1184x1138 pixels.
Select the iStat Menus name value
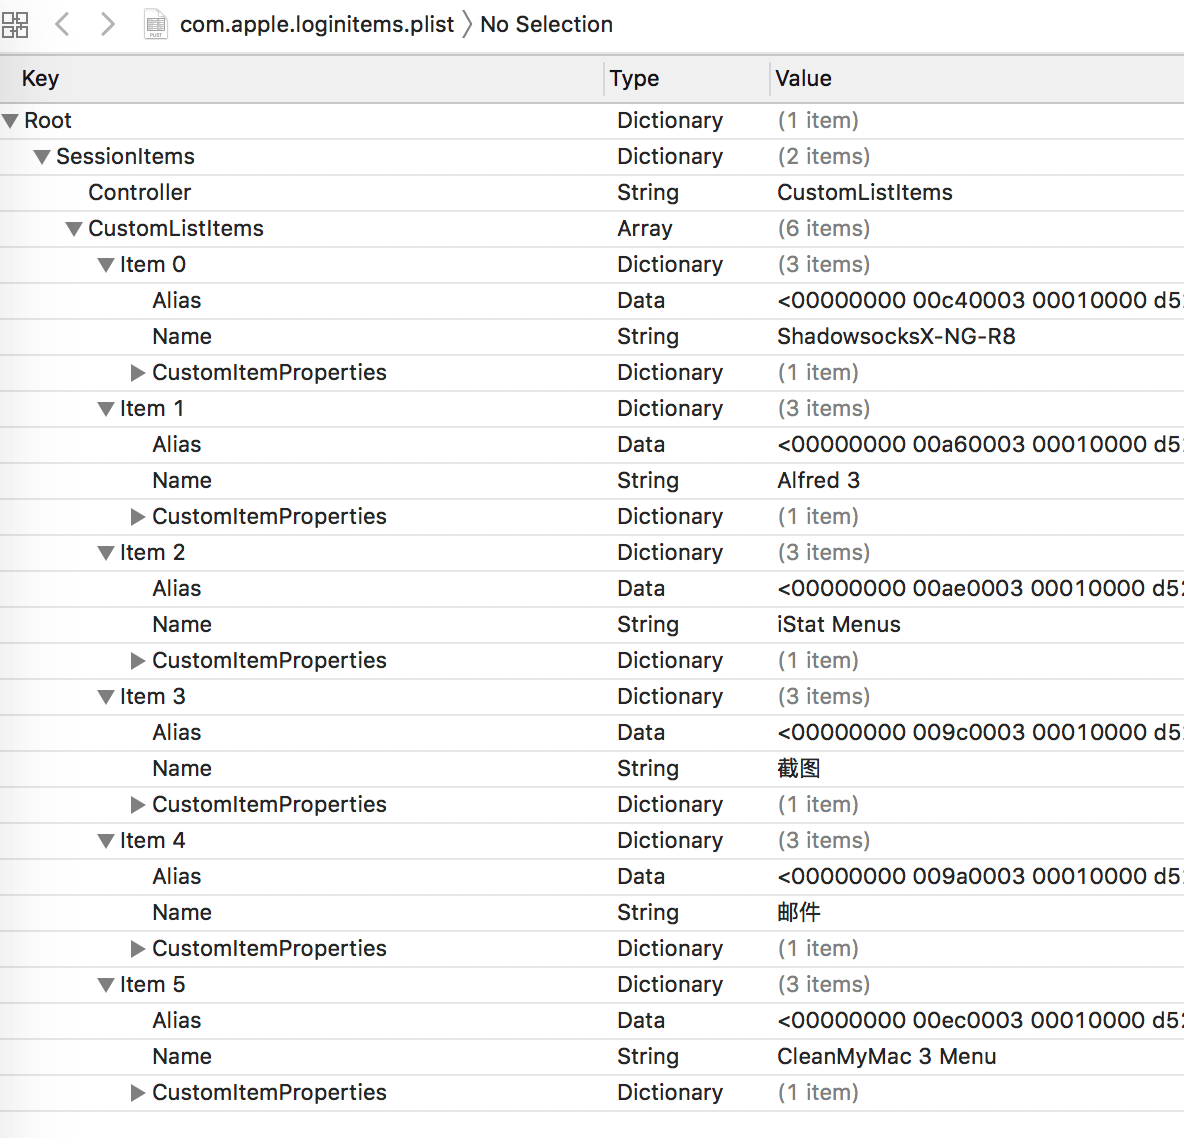click(839, 625)
